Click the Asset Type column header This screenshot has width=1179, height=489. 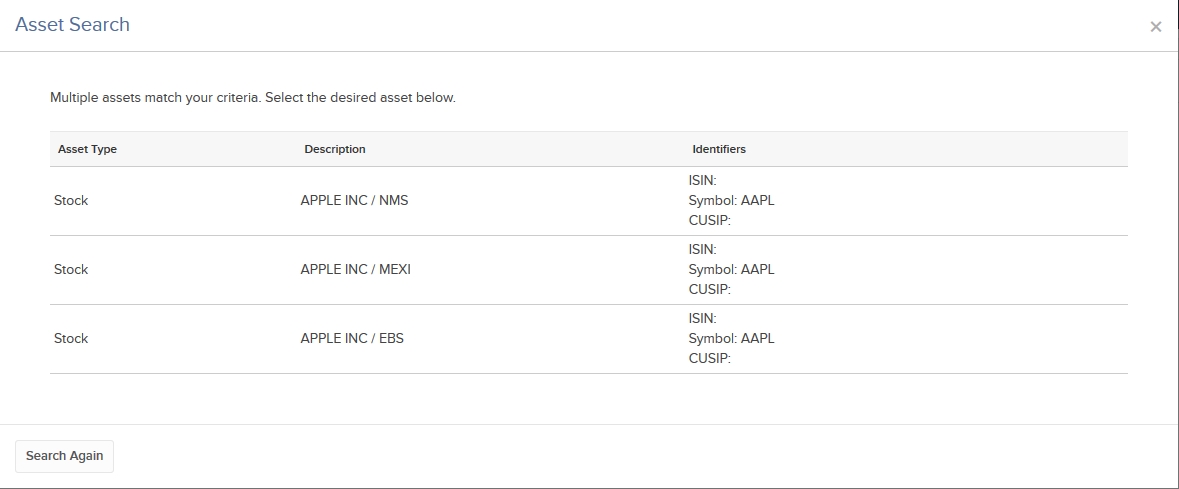(87, 149)
